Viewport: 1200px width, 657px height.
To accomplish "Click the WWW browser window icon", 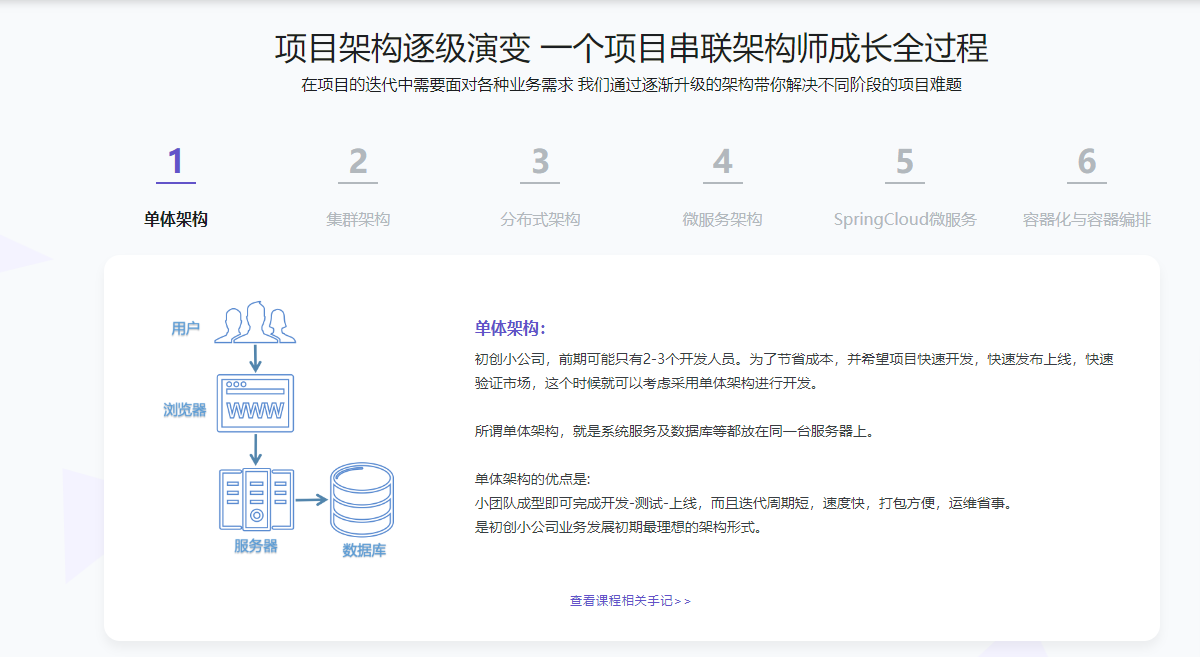I will [255, 402].
